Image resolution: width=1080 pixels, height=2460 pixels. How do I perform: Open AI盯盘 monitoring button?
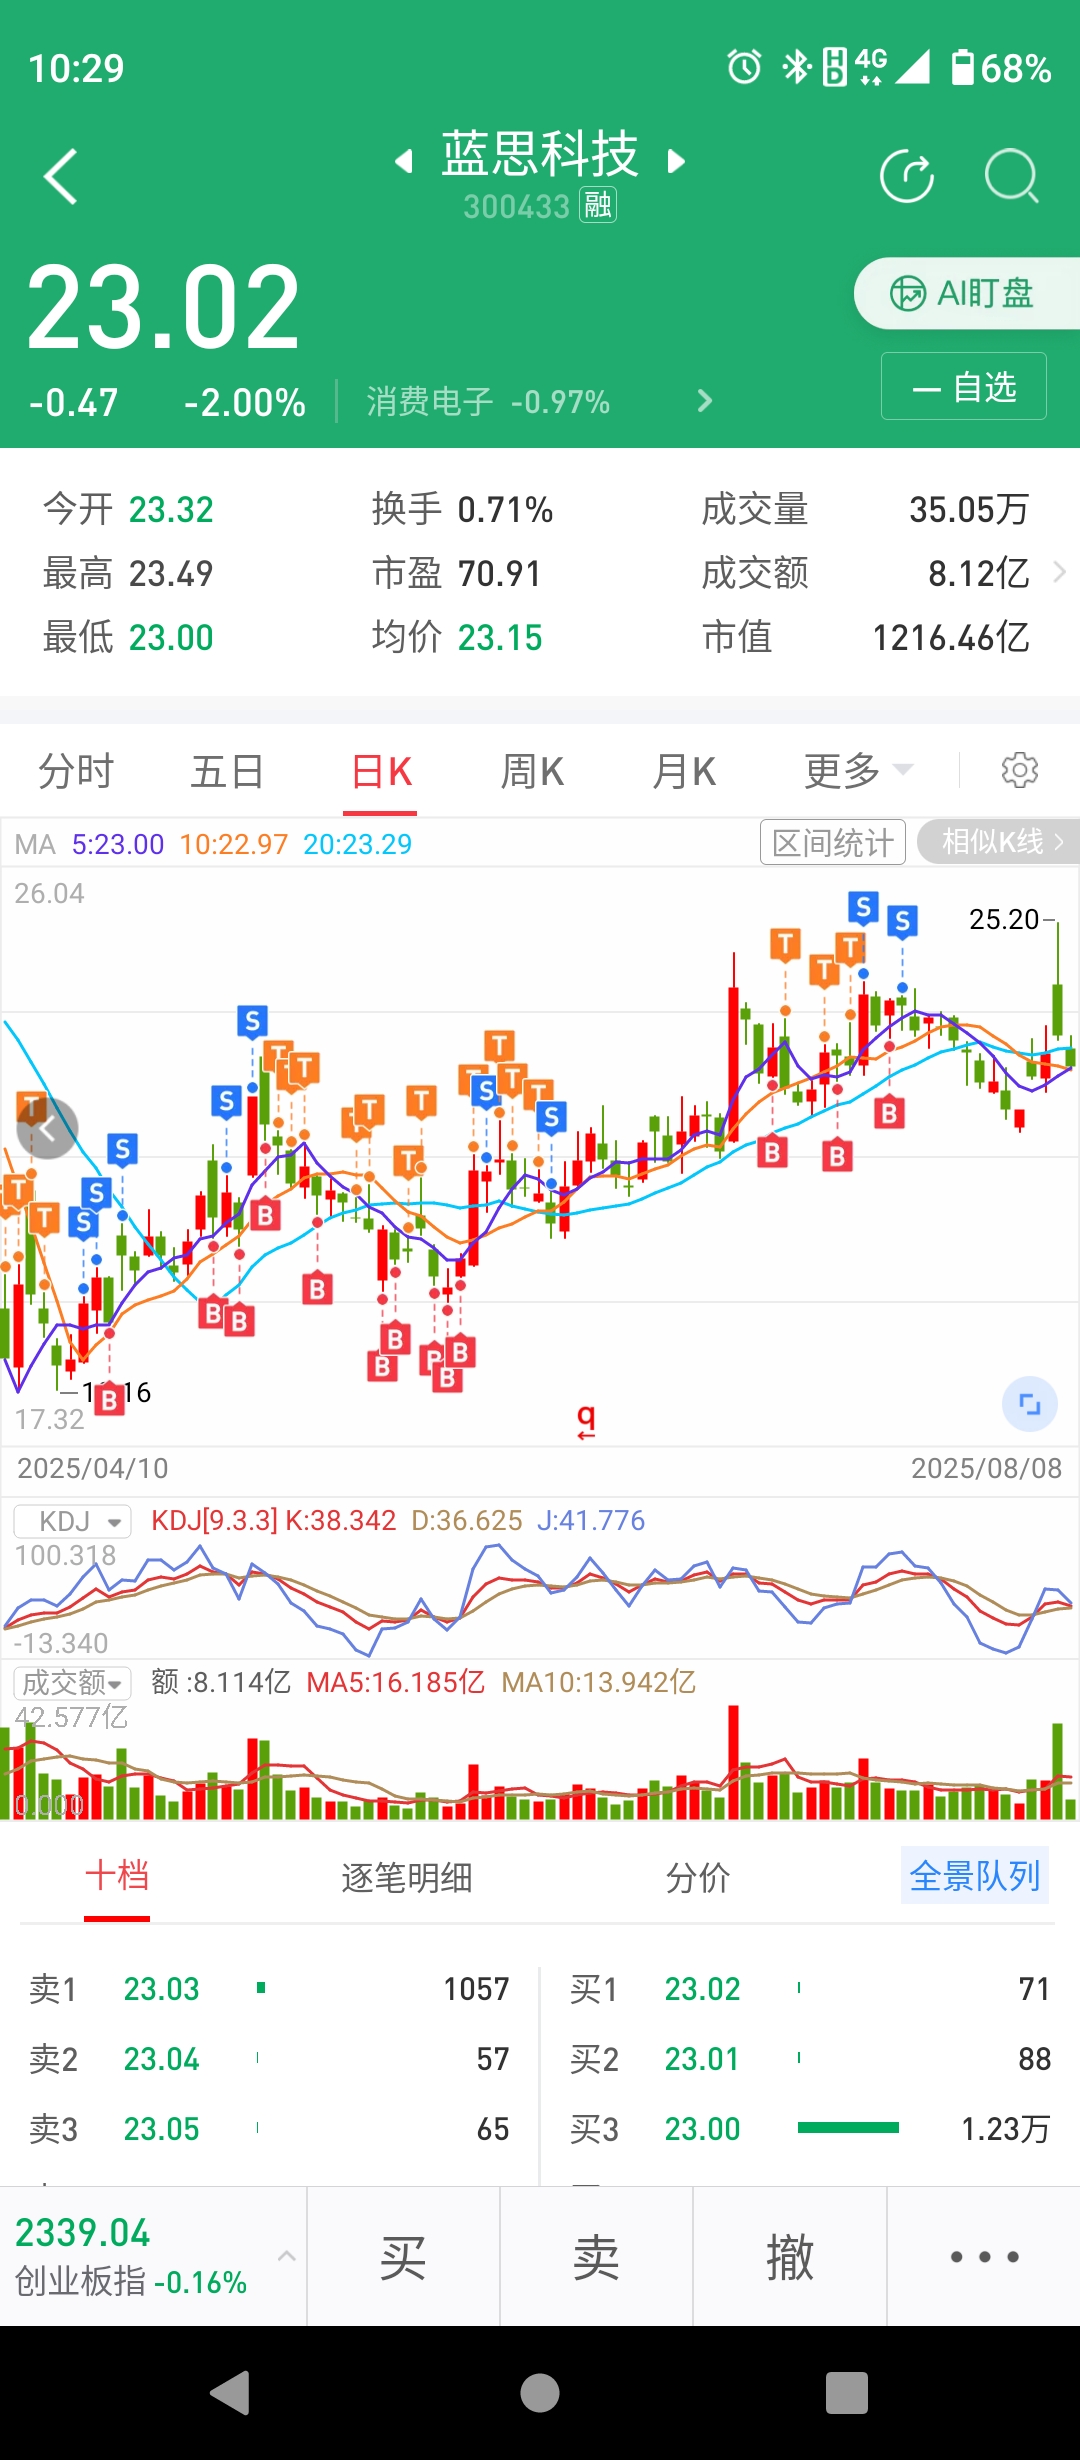point(966,293)
